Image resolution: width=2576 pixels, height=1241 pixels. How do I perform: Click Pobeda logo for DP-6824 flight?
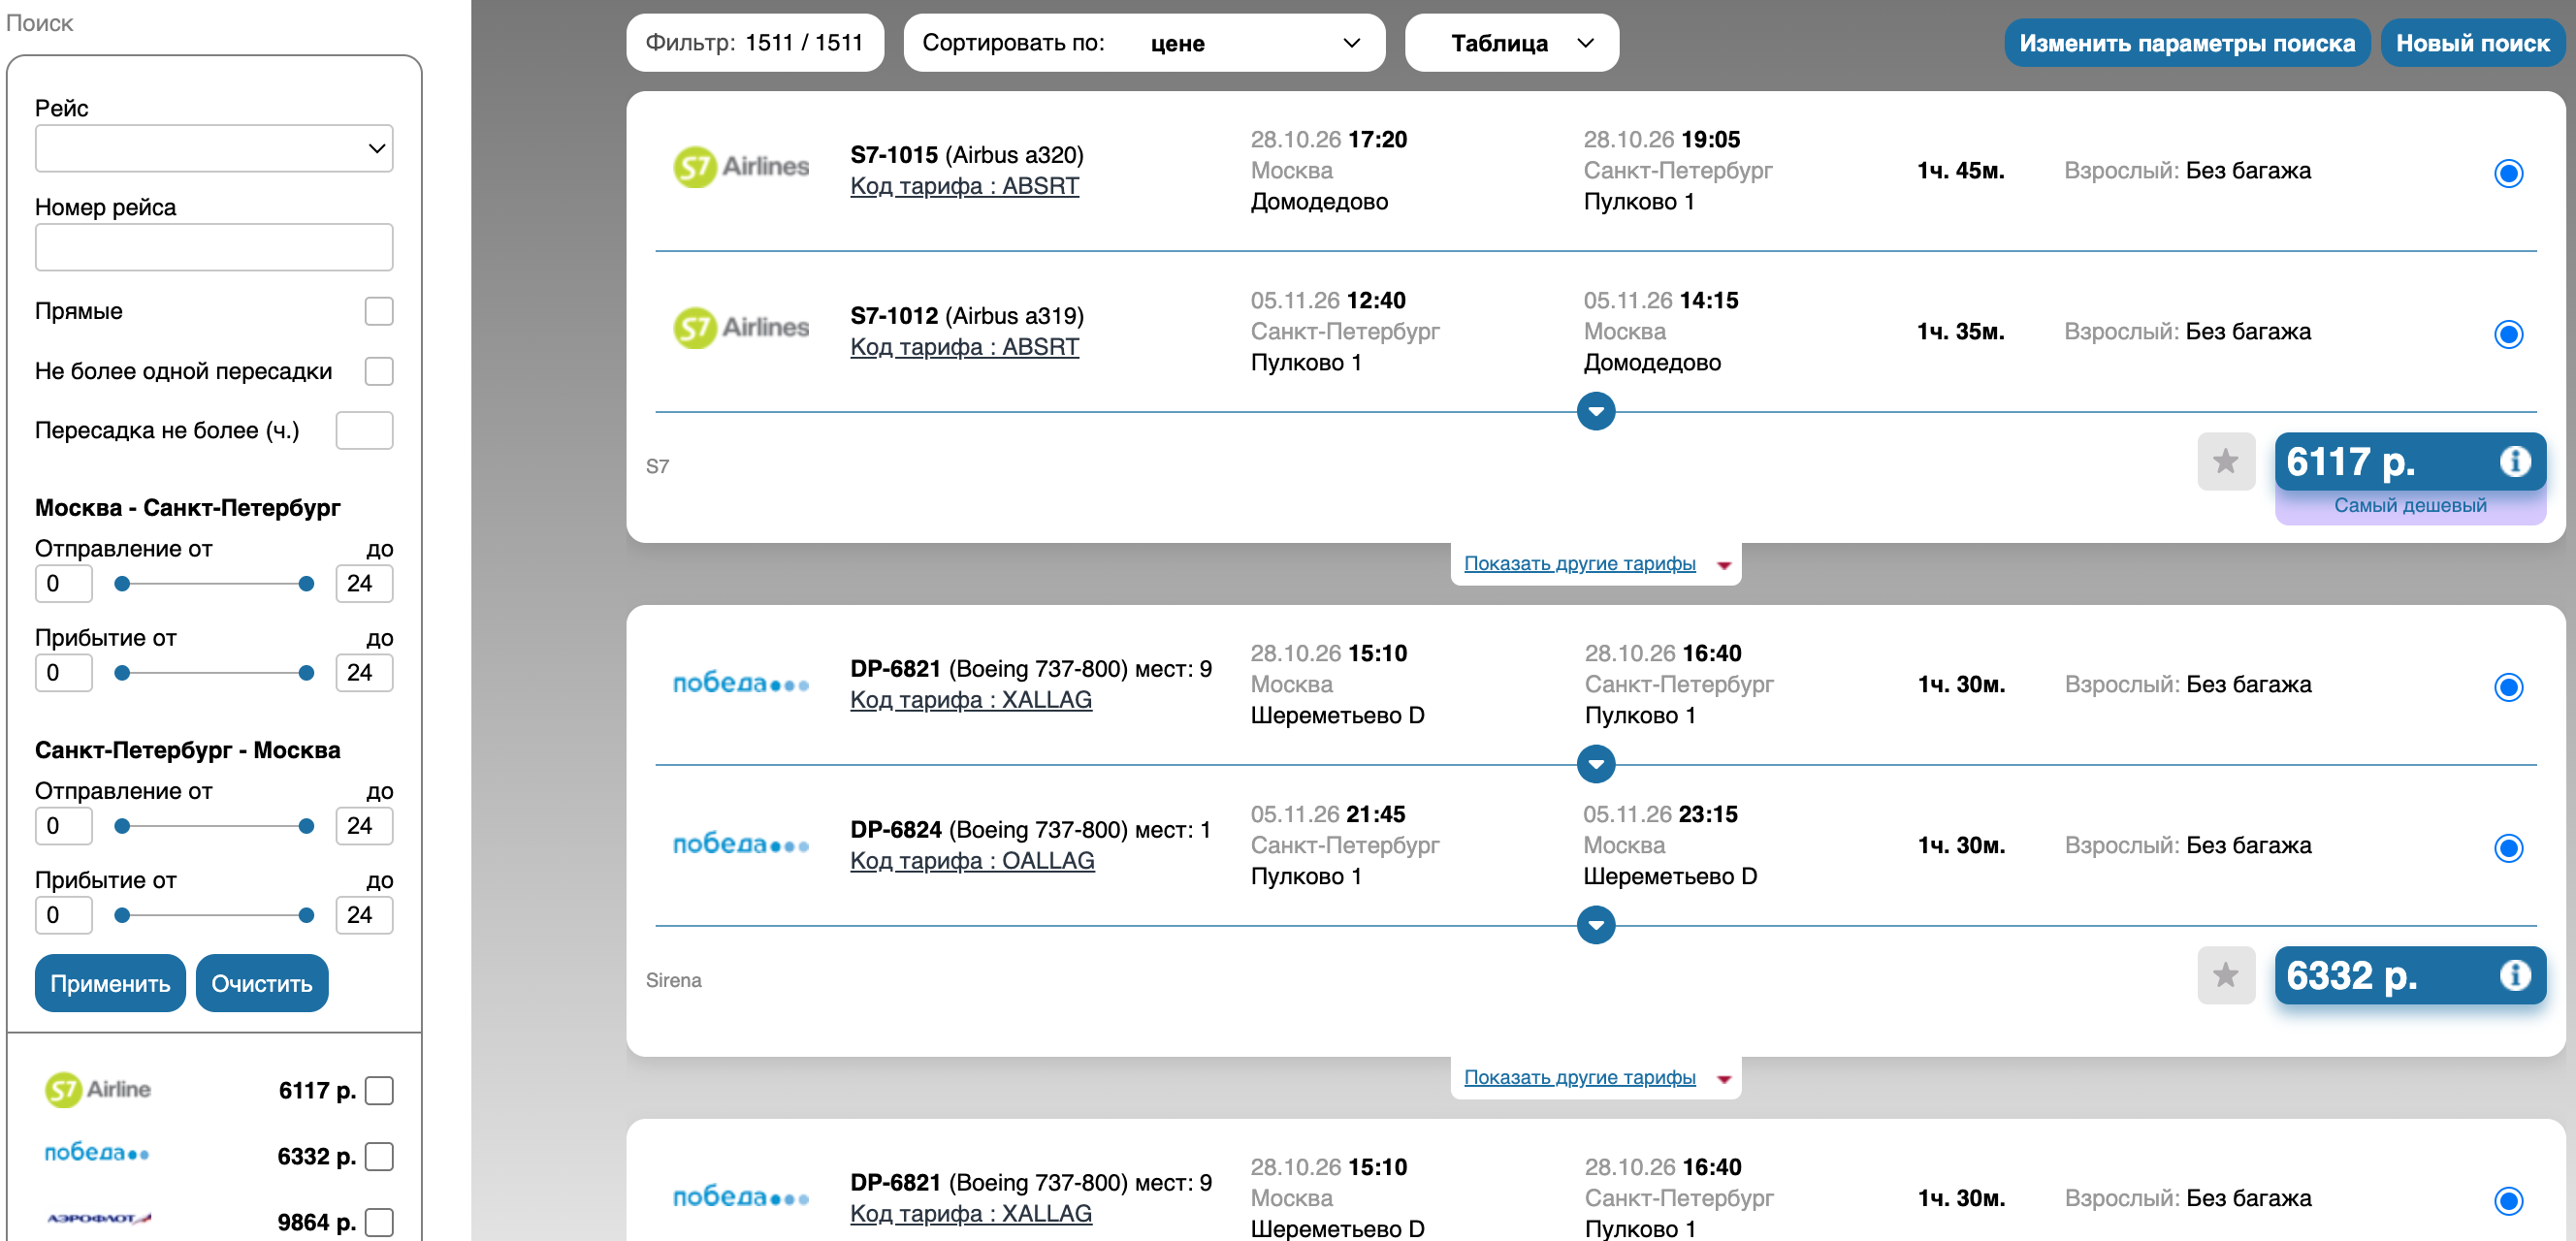coord(741,845)
